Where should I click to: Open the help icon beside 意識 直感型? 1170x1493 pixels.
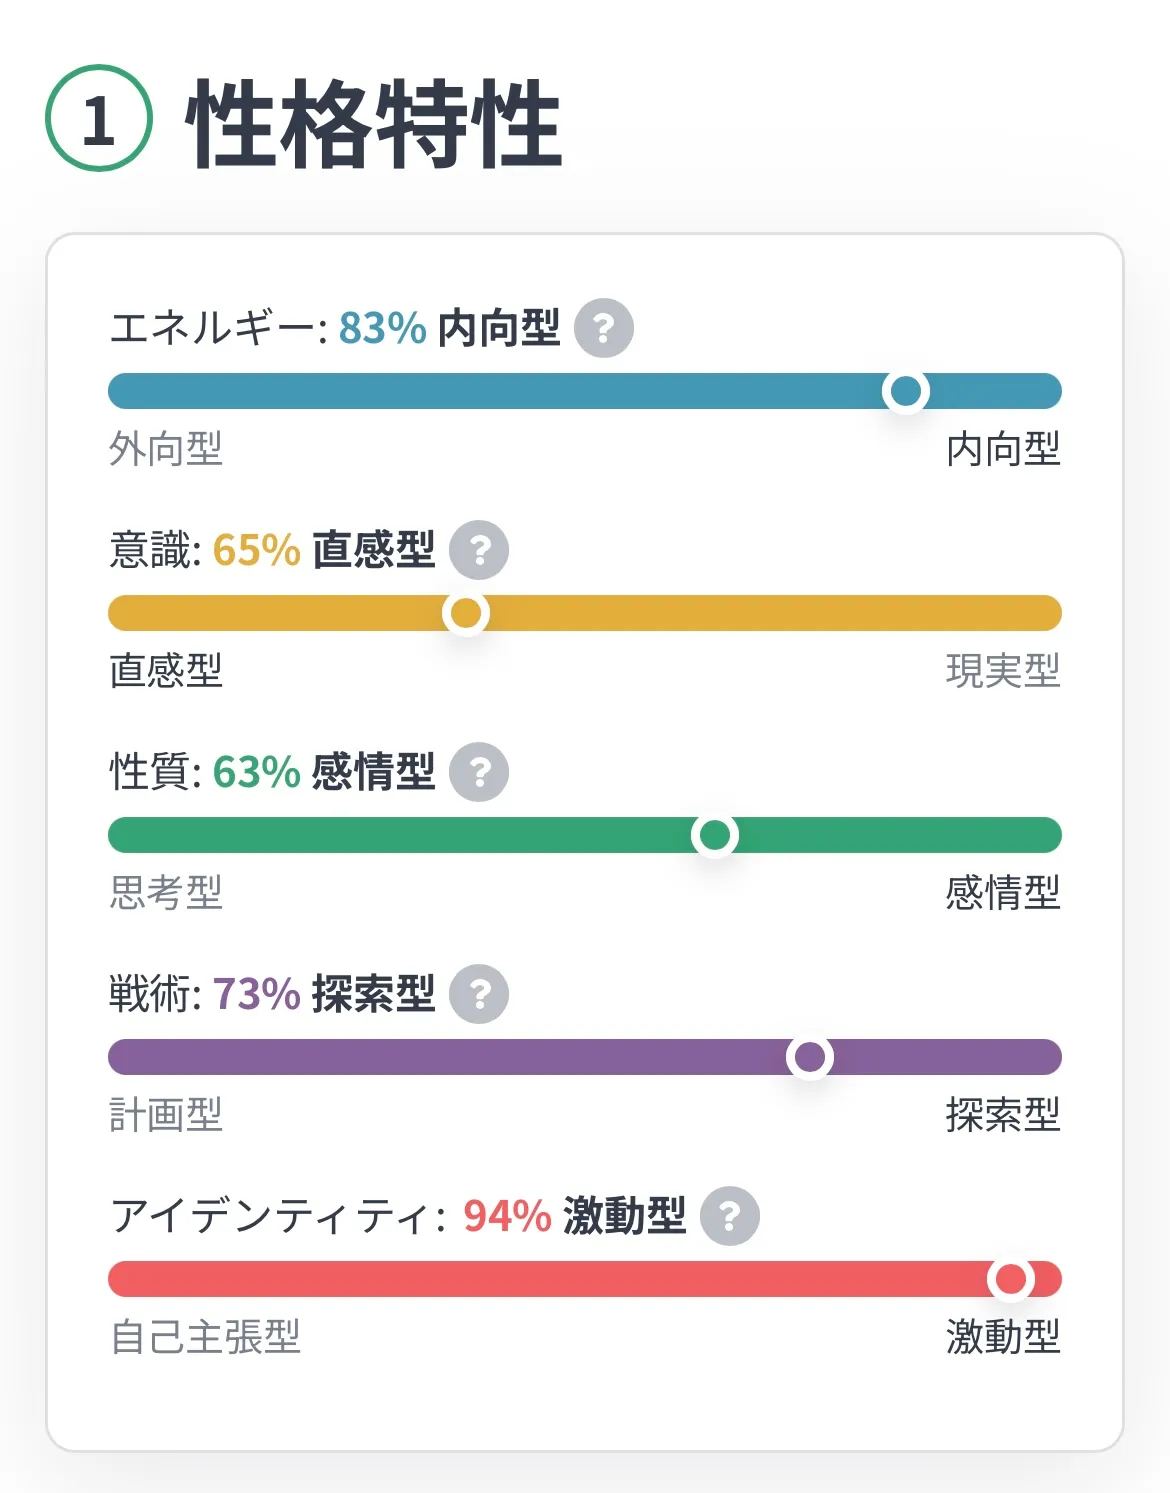coord(479,550)
